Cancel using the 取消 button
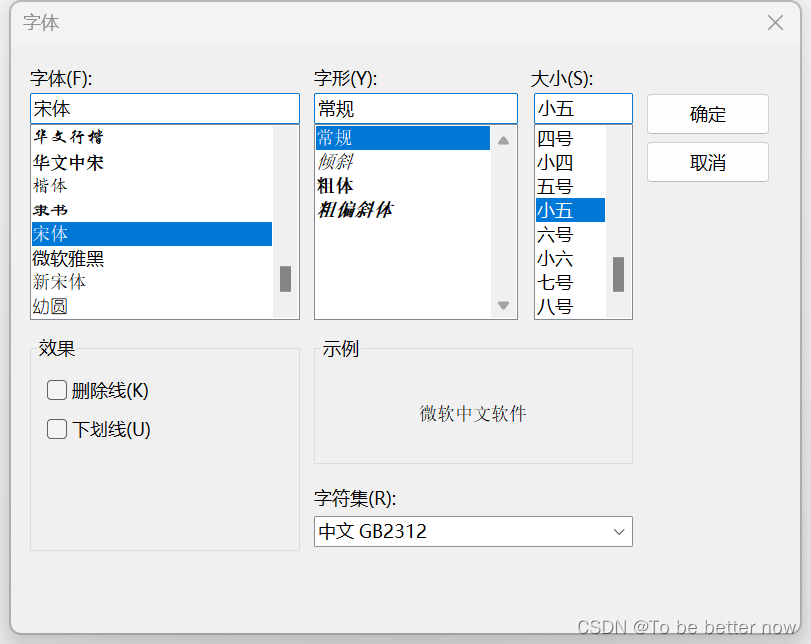 pyautogui.click(x=708, y=162)
